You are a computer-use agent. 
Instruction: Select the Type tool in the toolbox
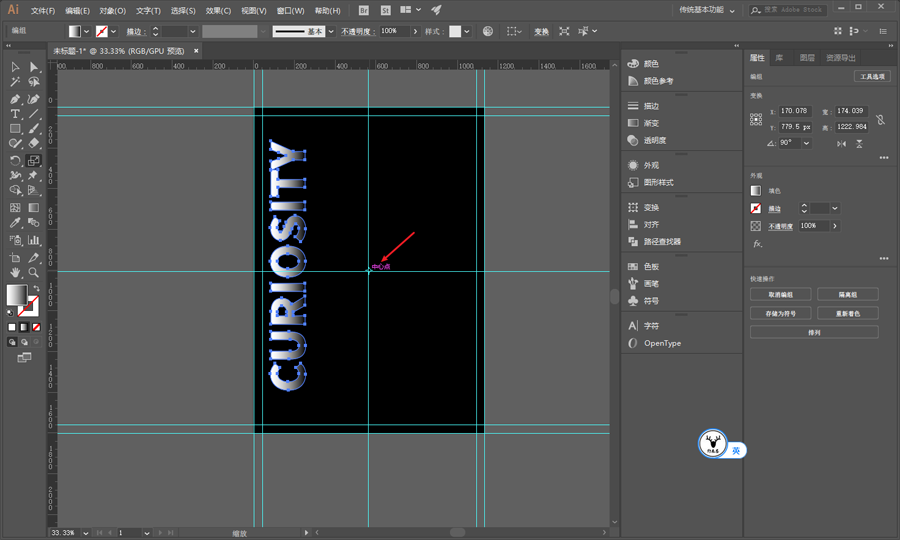point(15,114)
